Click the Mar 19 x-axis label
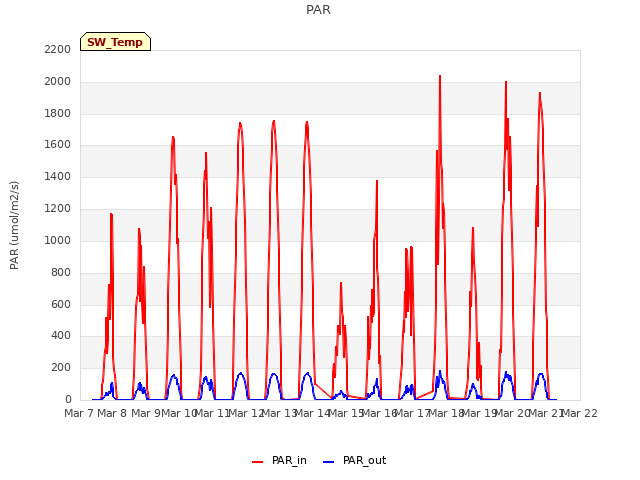This screenshot has width=640, height=480. [479, 413]
